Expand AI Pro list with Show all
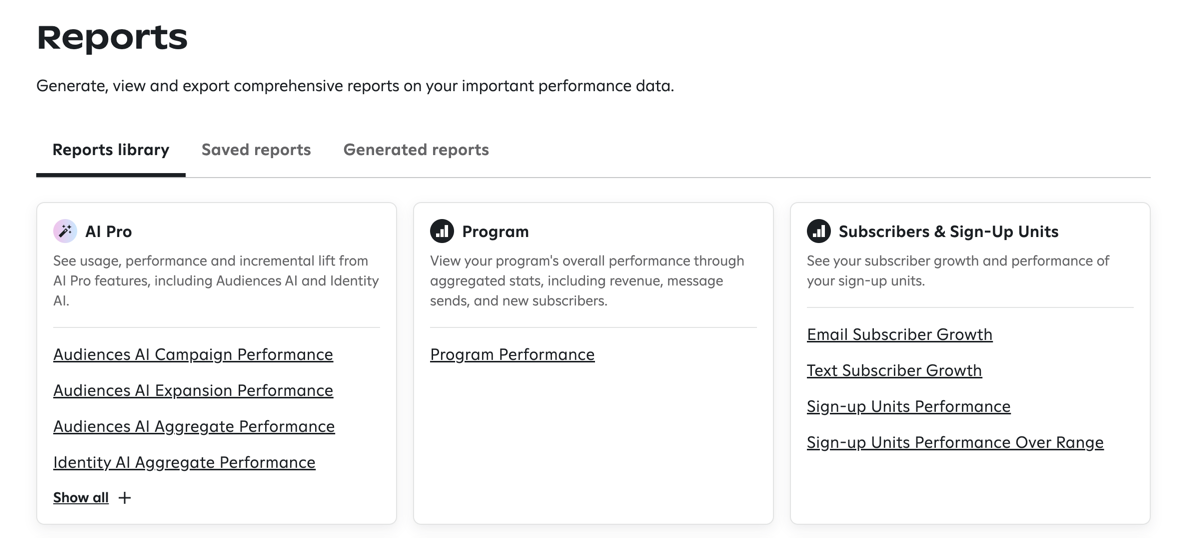The image size is (1188, 538). click(x=81, y=498)
